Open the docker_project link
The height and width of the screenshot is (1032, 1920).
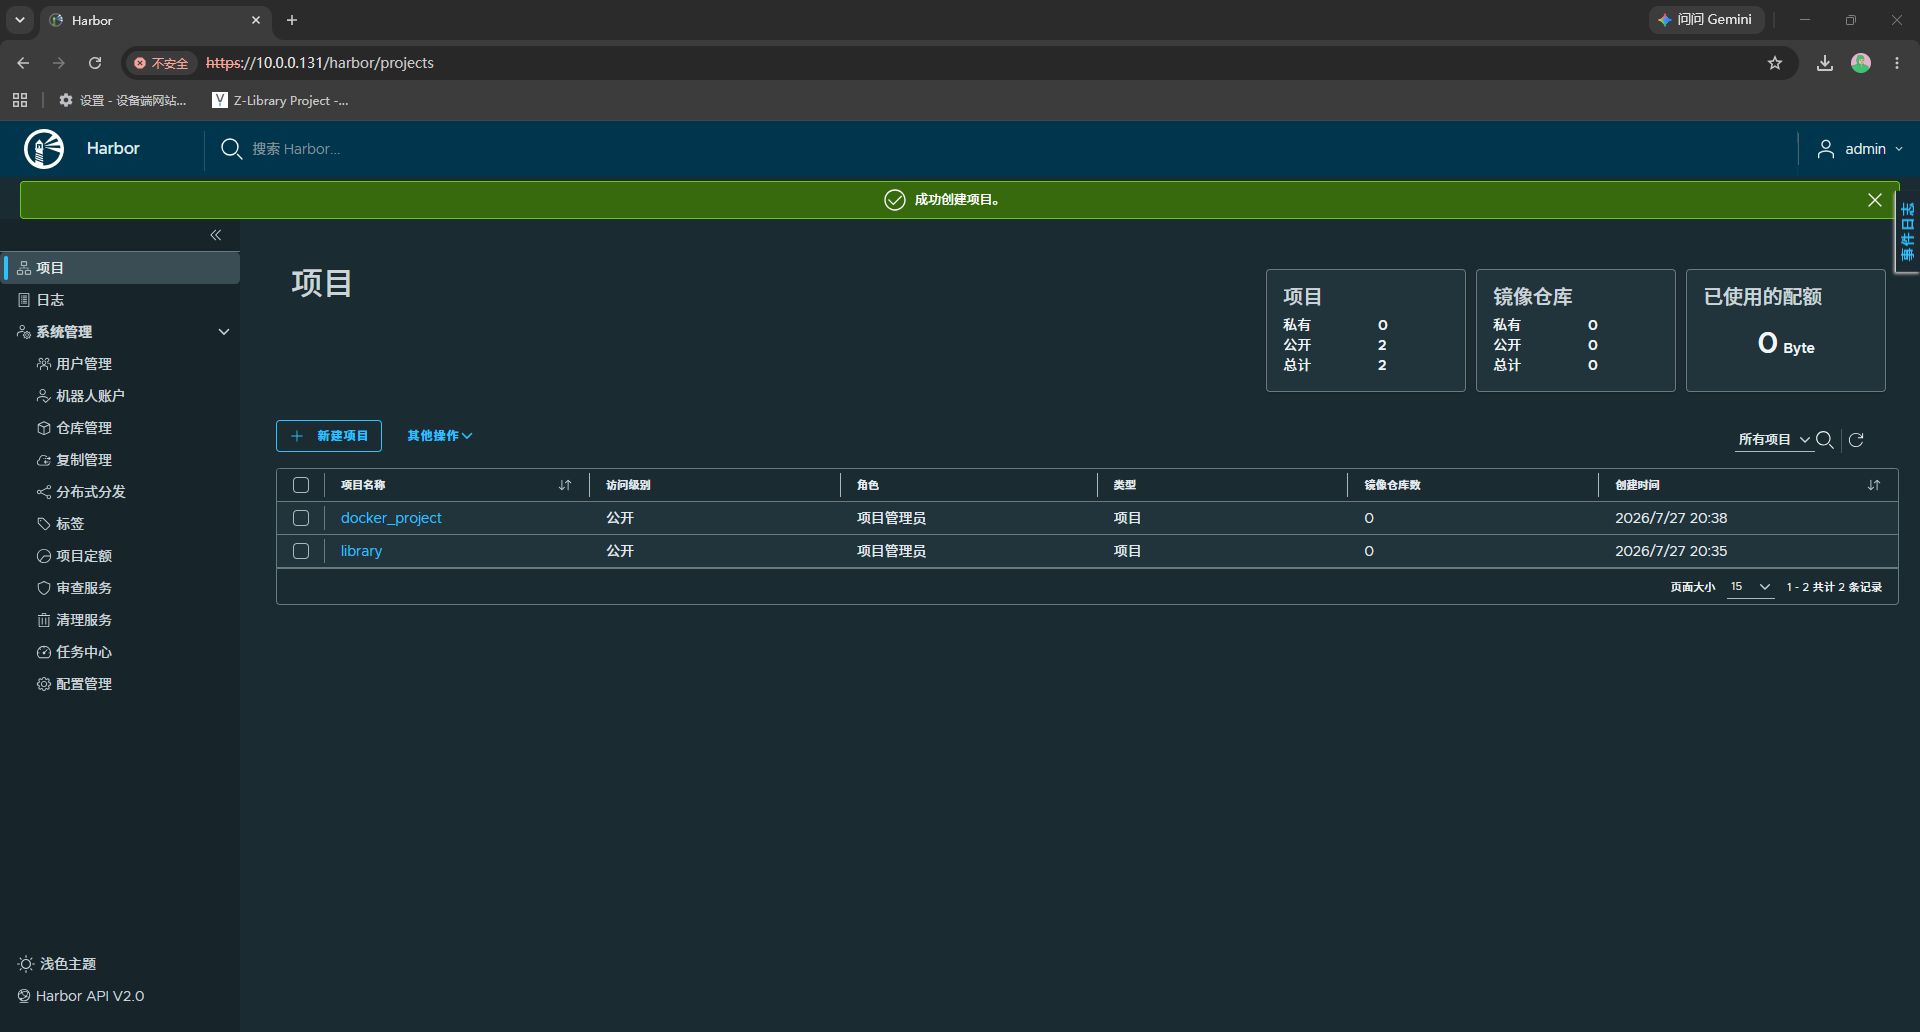391,518
